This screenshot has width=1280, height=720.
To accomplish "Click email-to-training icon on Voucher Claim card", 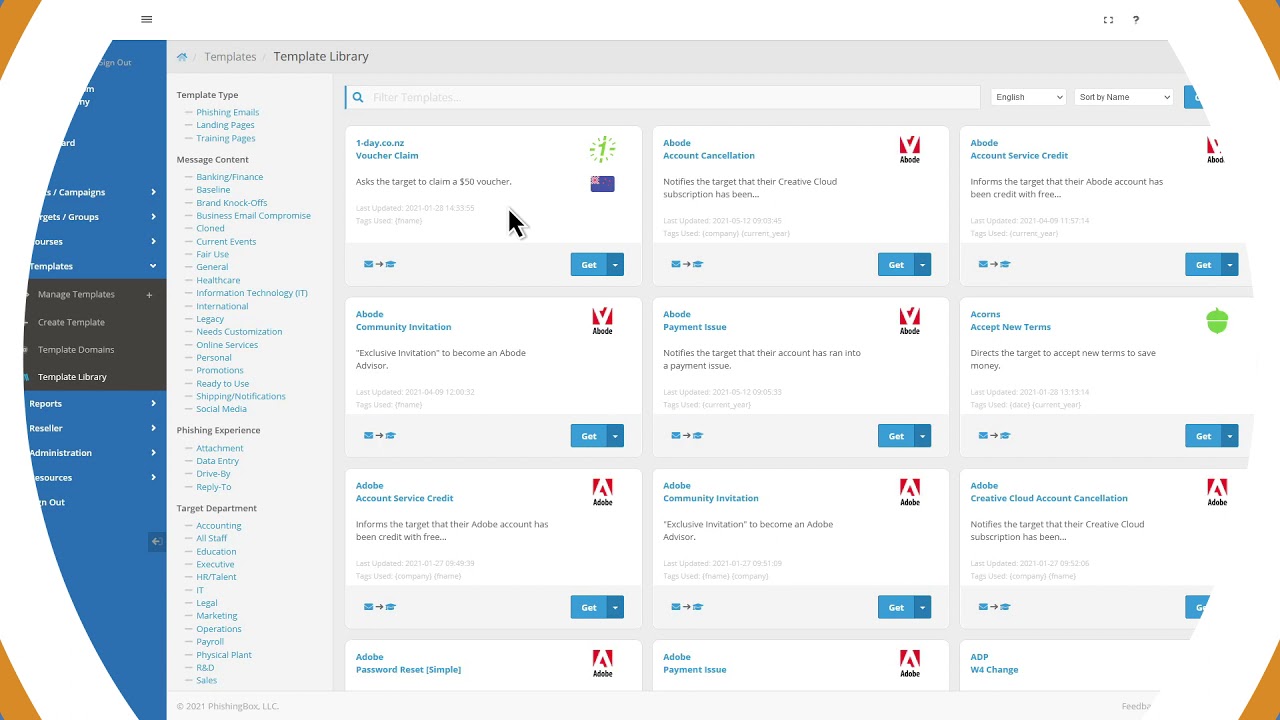I will [380, 265].
